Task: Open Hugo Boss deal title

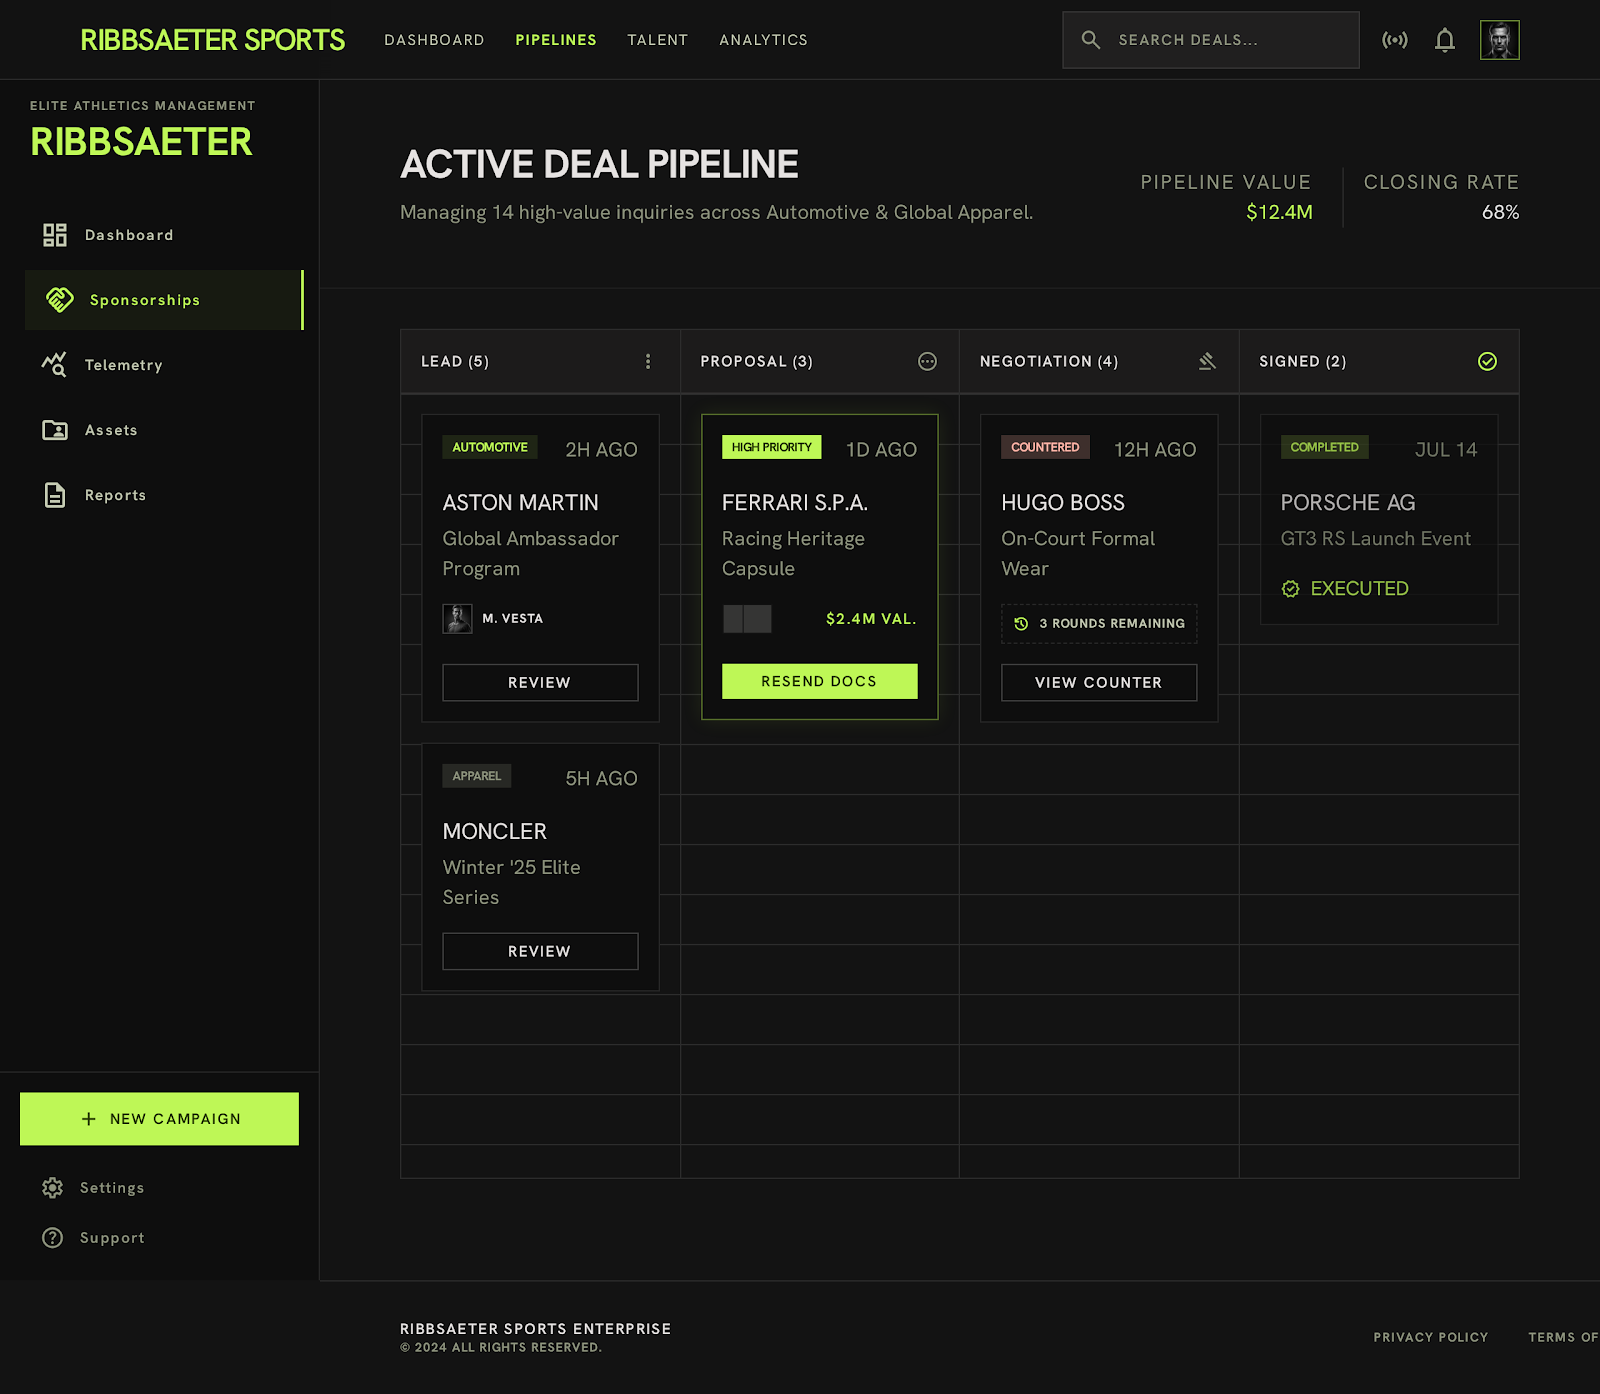Action: pyautogui.click(x=1063, y=503)
